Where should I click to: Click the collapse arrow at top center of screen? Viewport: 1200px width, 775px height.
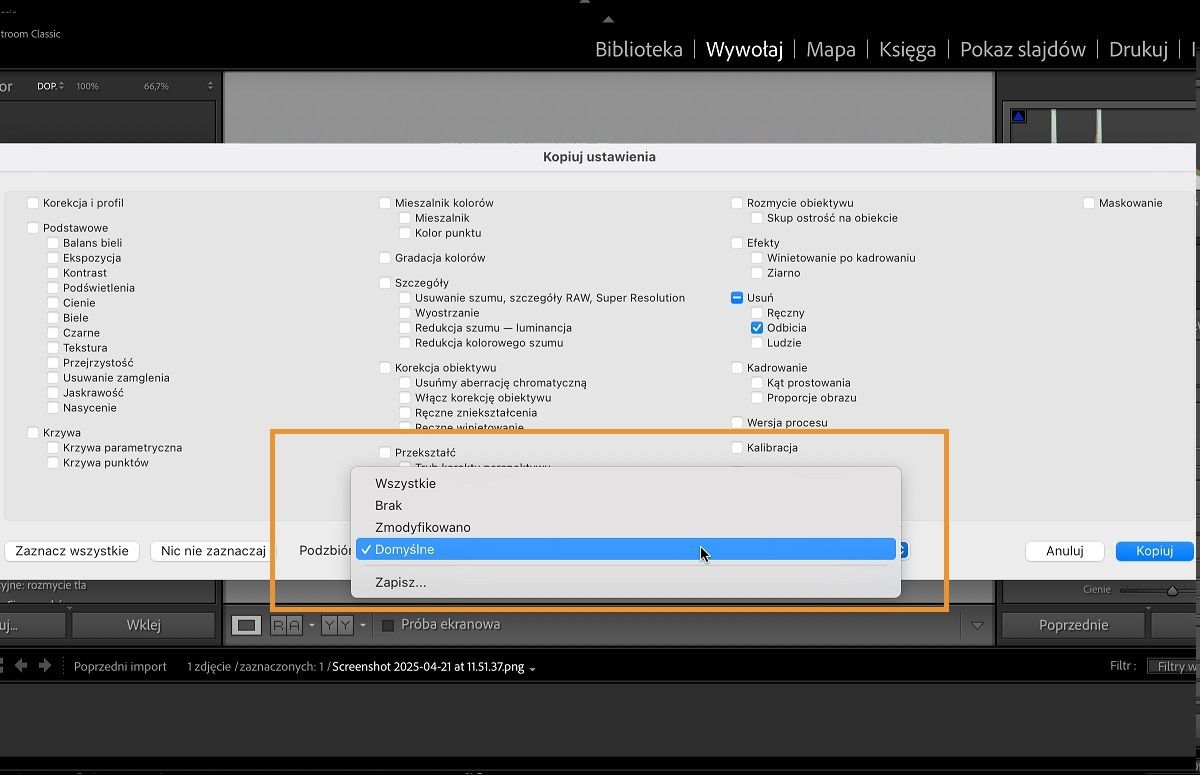609,17
